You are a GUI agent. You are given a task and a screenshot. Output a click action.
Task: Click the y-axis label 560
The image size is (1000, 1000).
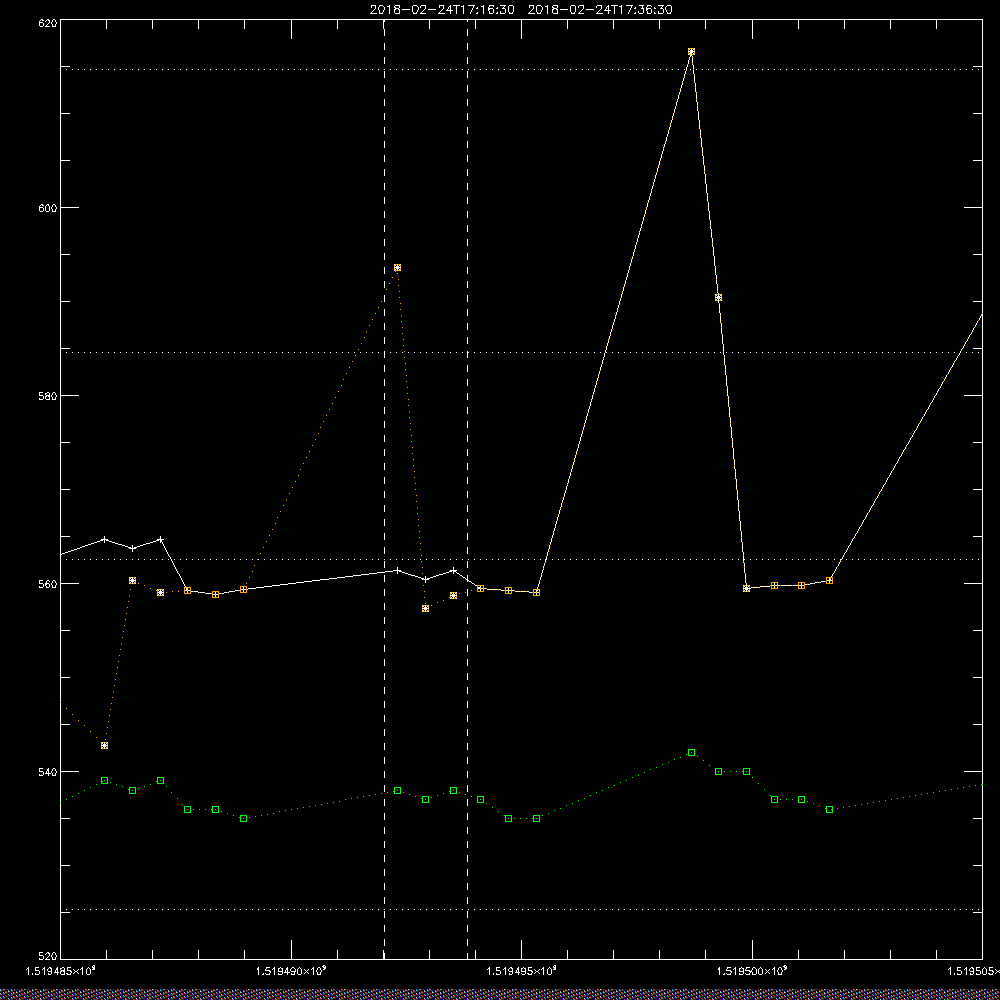click(49, 584)
